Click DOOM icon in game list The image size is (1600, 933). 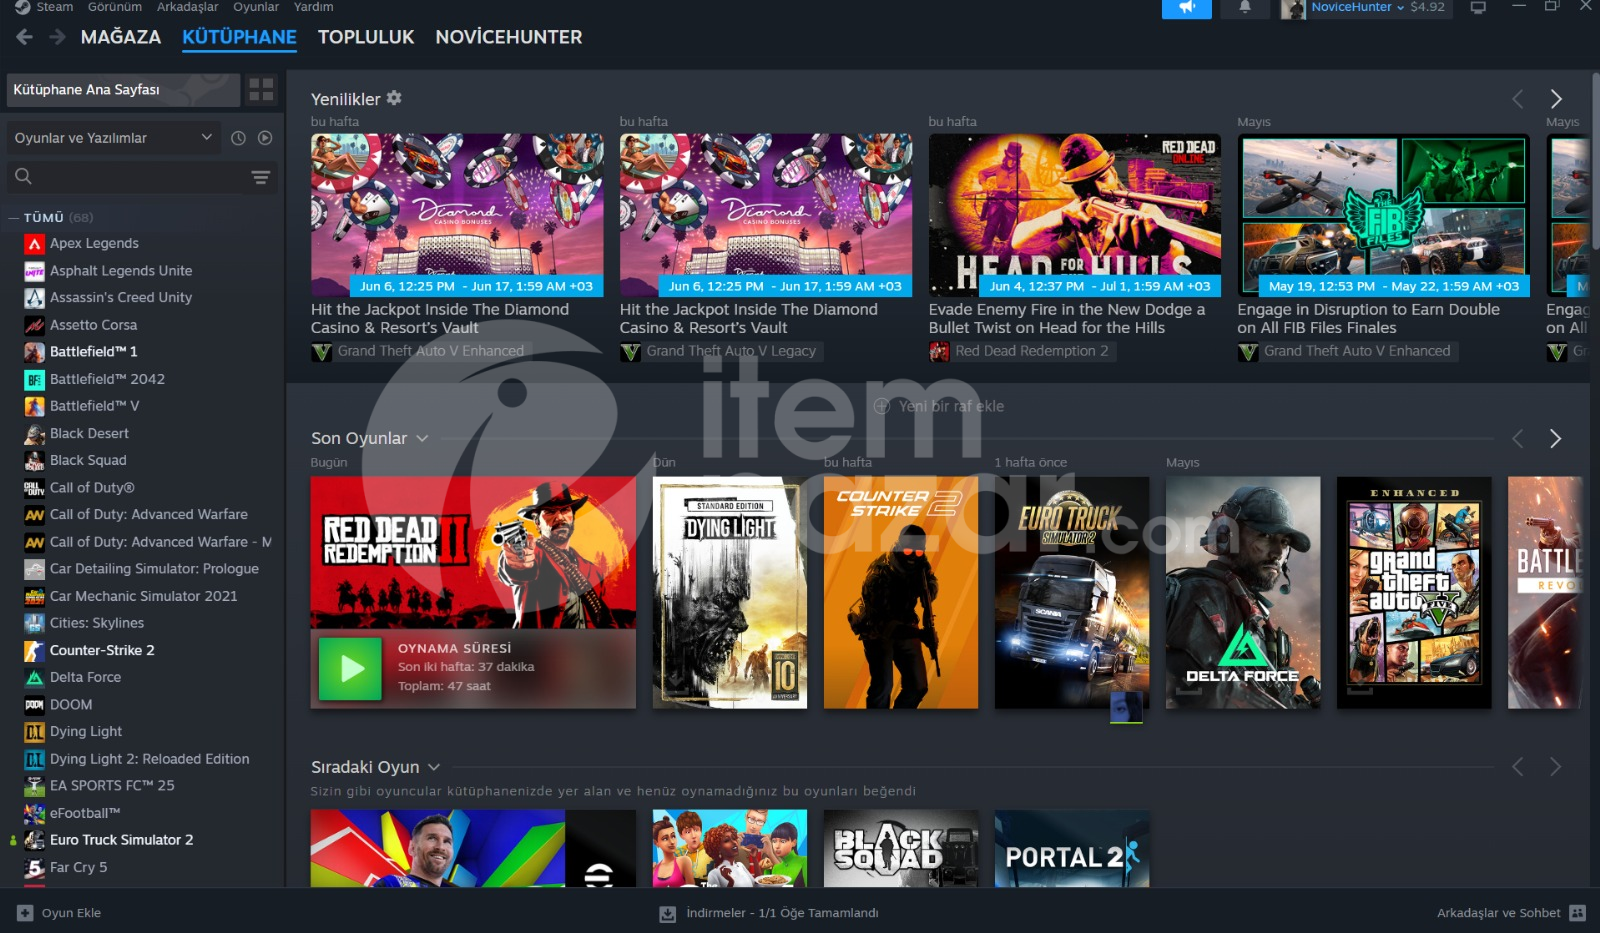34,704
